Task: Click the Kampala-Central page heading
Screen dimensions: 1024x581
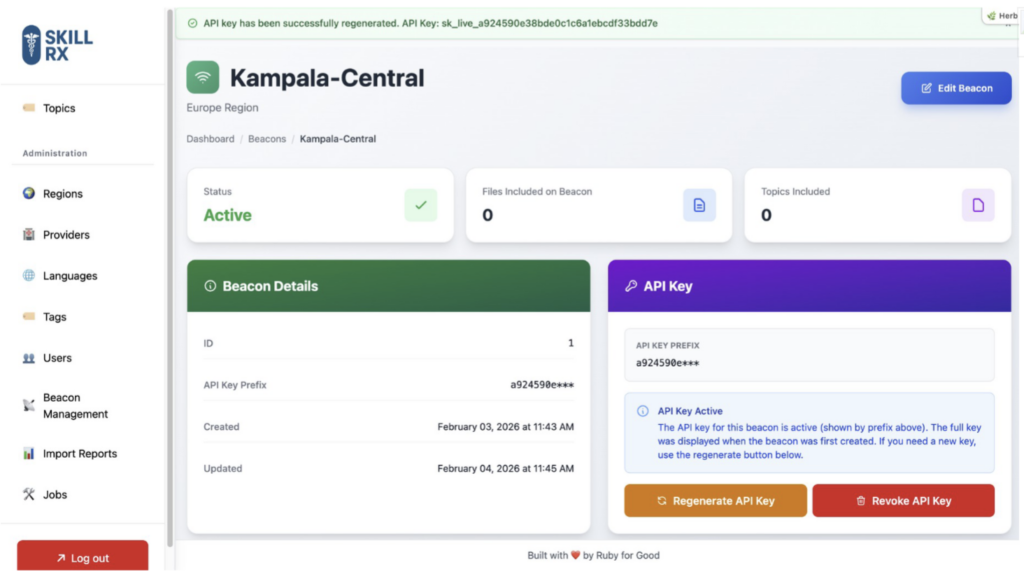Action: point(327,78)
